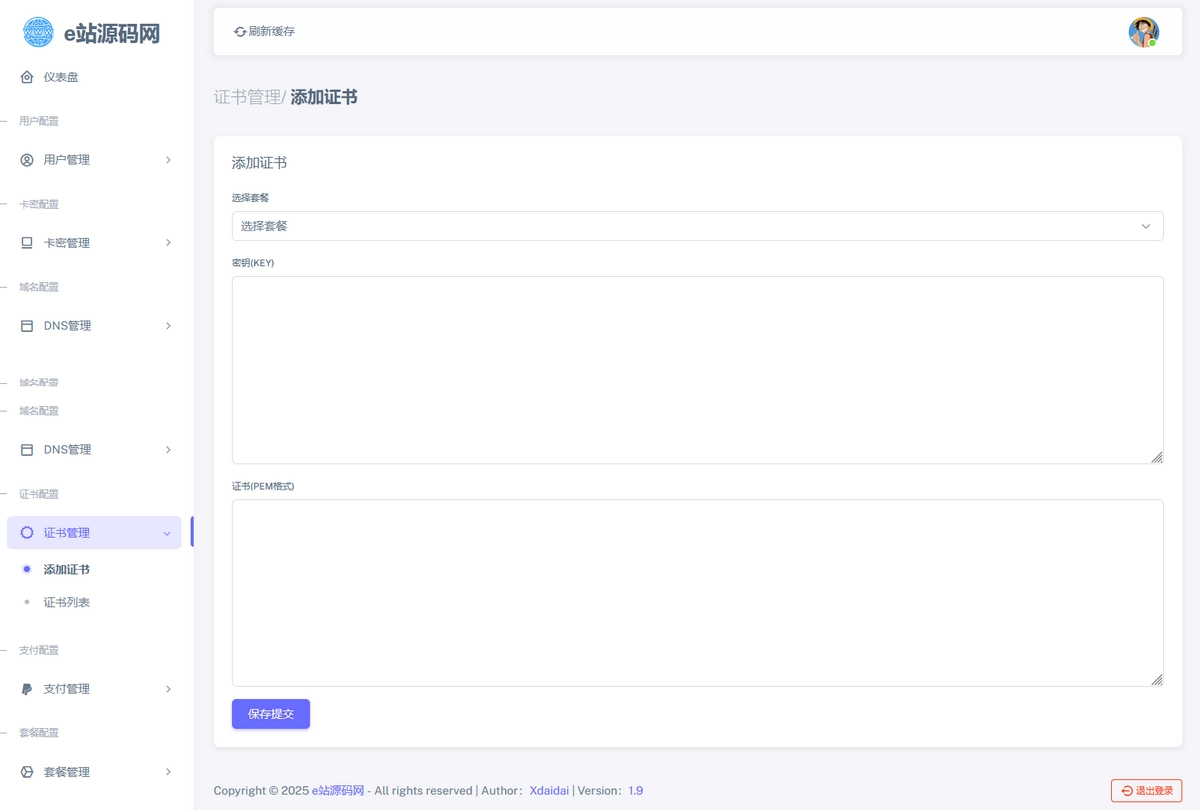Click the e站源码网 globe logo
The height and width of the screenshot is (810, 1200).
pyautogui.click(x=38, y=32)
